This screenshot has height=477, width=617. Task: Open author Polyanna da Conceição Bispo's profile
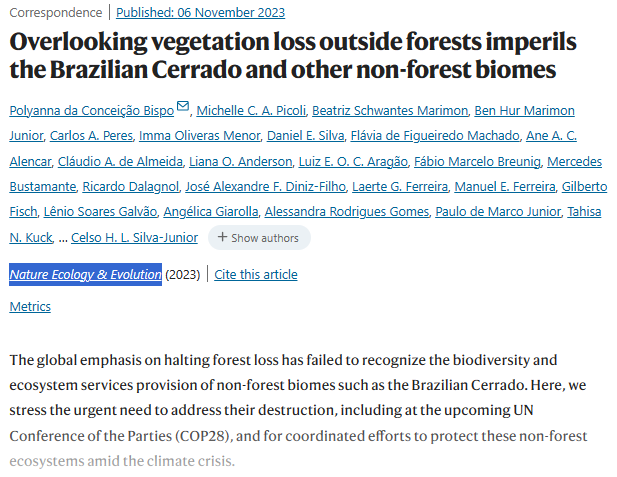pyautogui.click(x=91, y=109)
